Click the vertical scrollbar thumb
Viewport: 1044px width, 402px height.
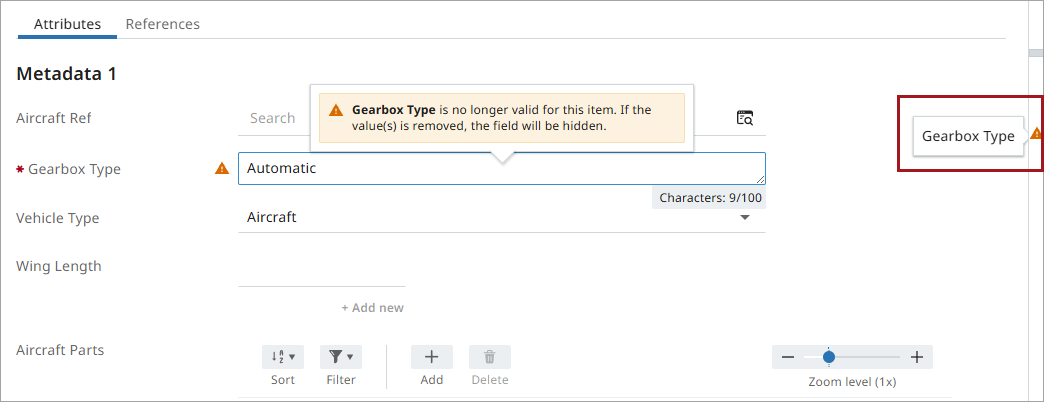(1036, 54)
